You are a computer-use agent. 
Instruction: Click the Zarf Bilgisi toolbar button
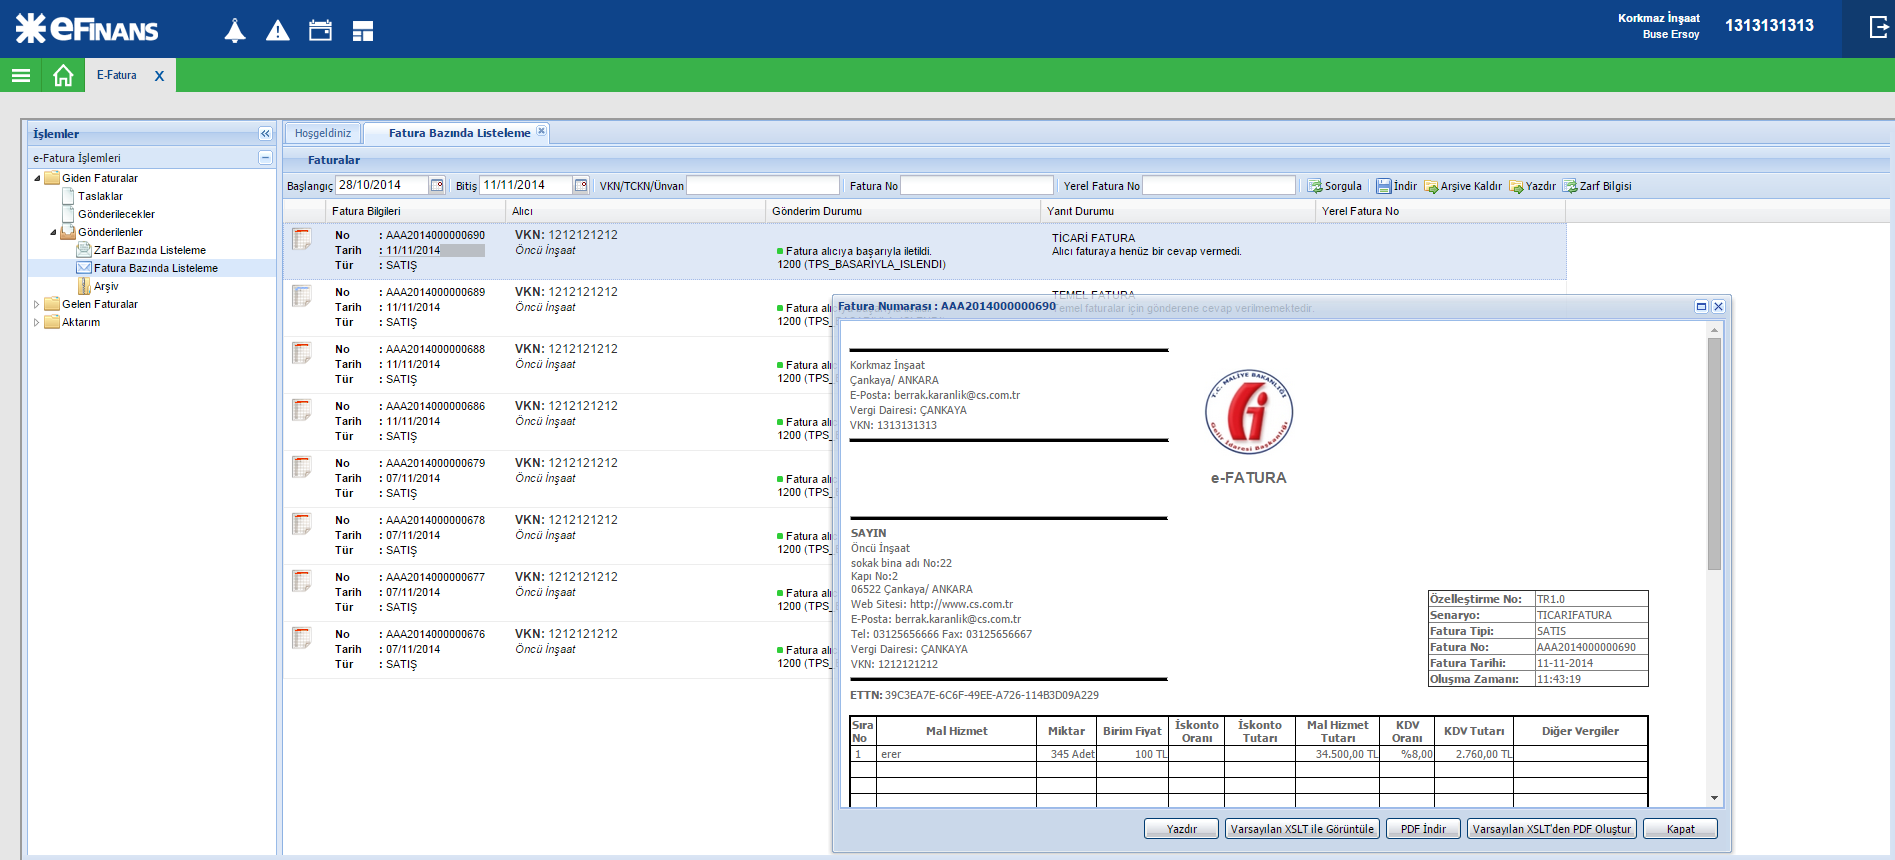coord(1597,186)
